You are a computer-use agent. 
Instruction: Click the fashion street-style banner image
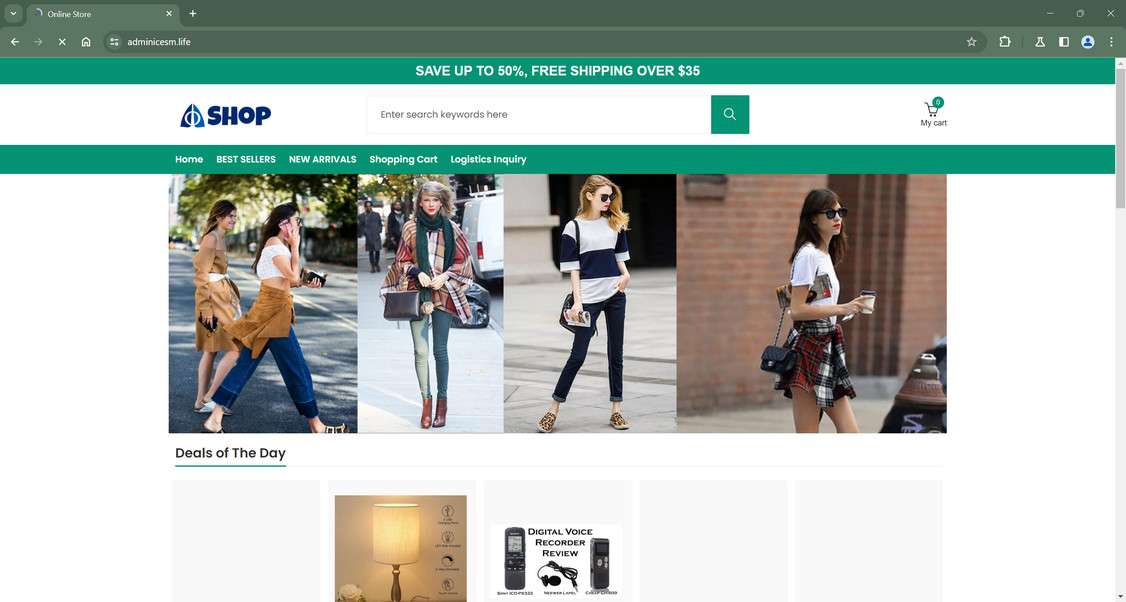(x=557, y=303)
